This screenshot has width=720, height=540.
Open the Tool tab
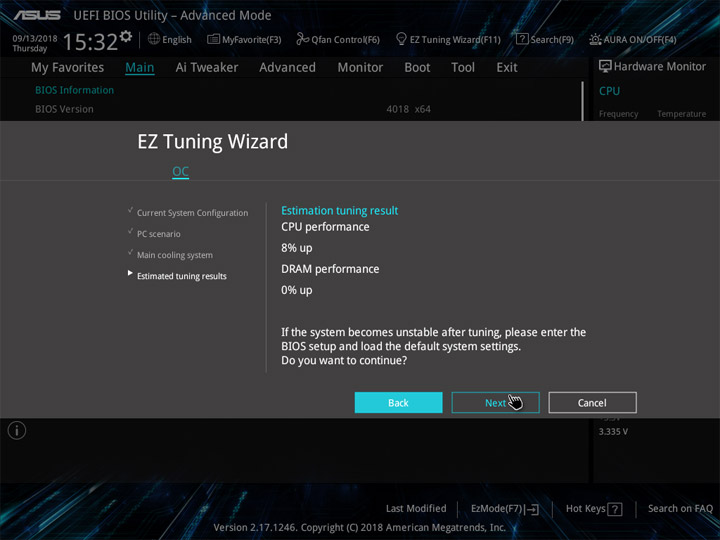(x=463, y=68)
